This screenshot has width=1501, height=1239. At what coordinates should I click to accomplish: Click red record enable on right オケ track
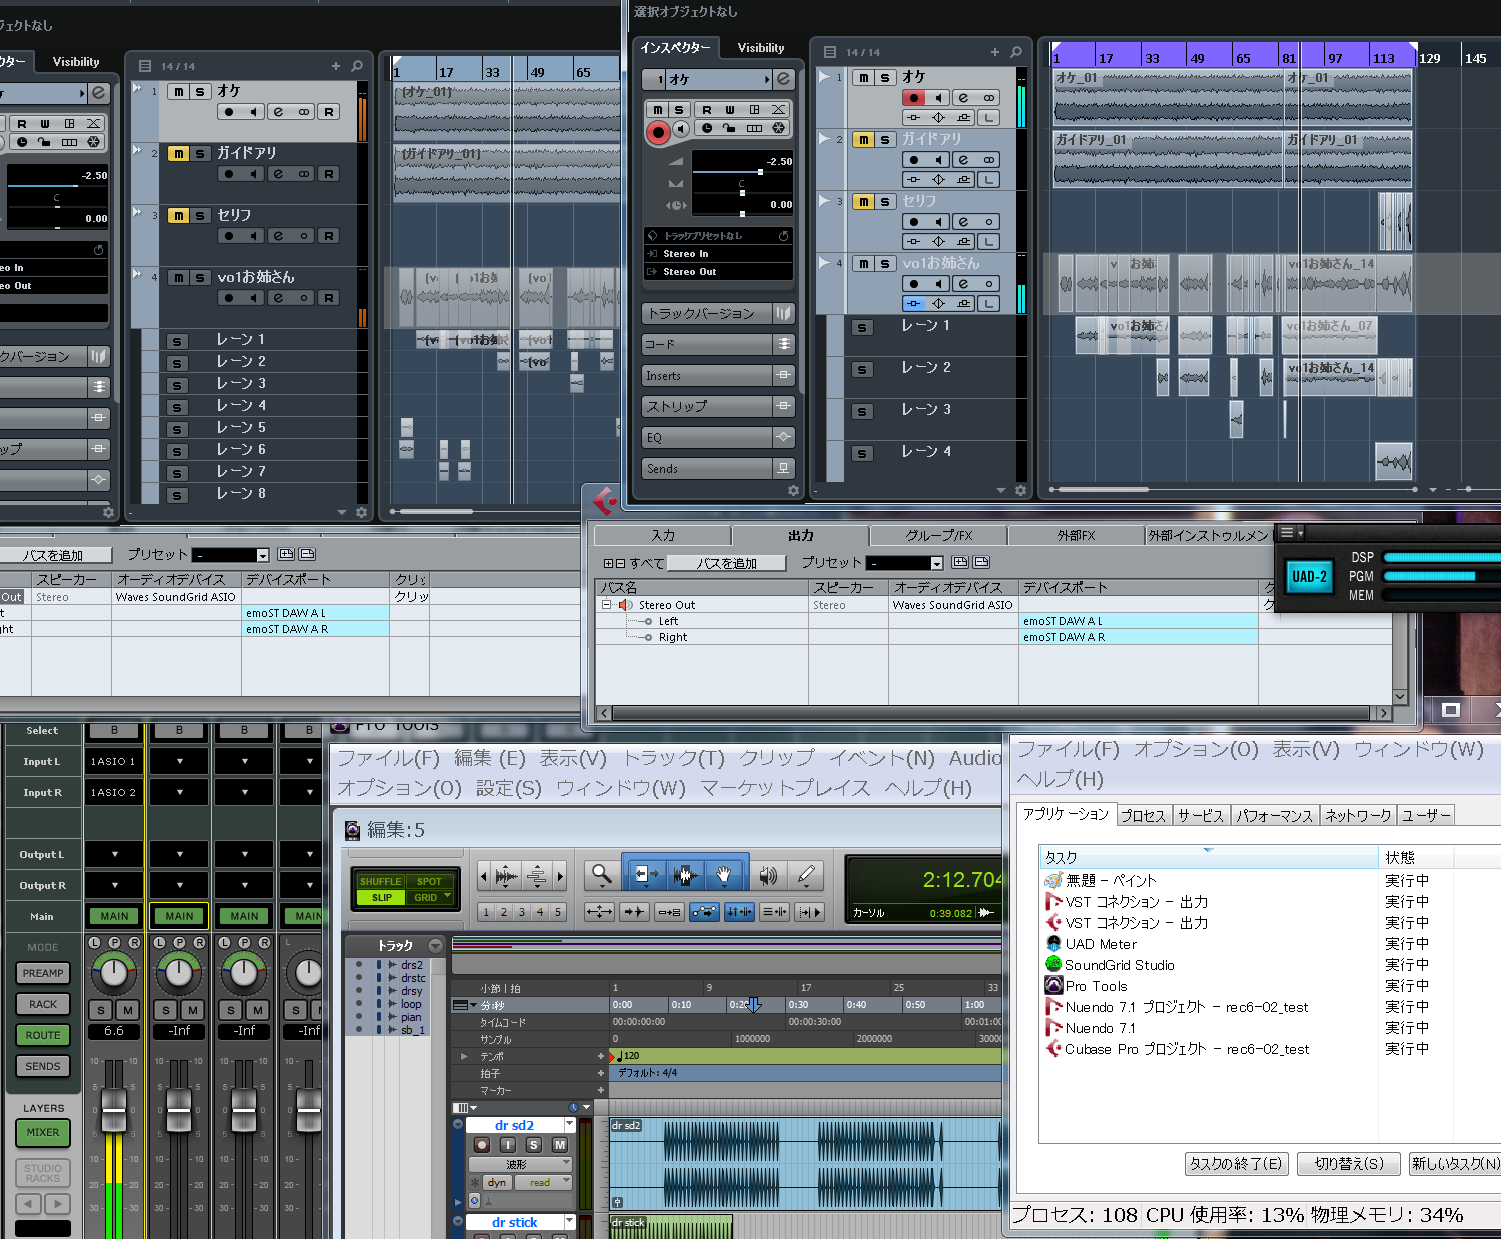[x=913, y=98]
